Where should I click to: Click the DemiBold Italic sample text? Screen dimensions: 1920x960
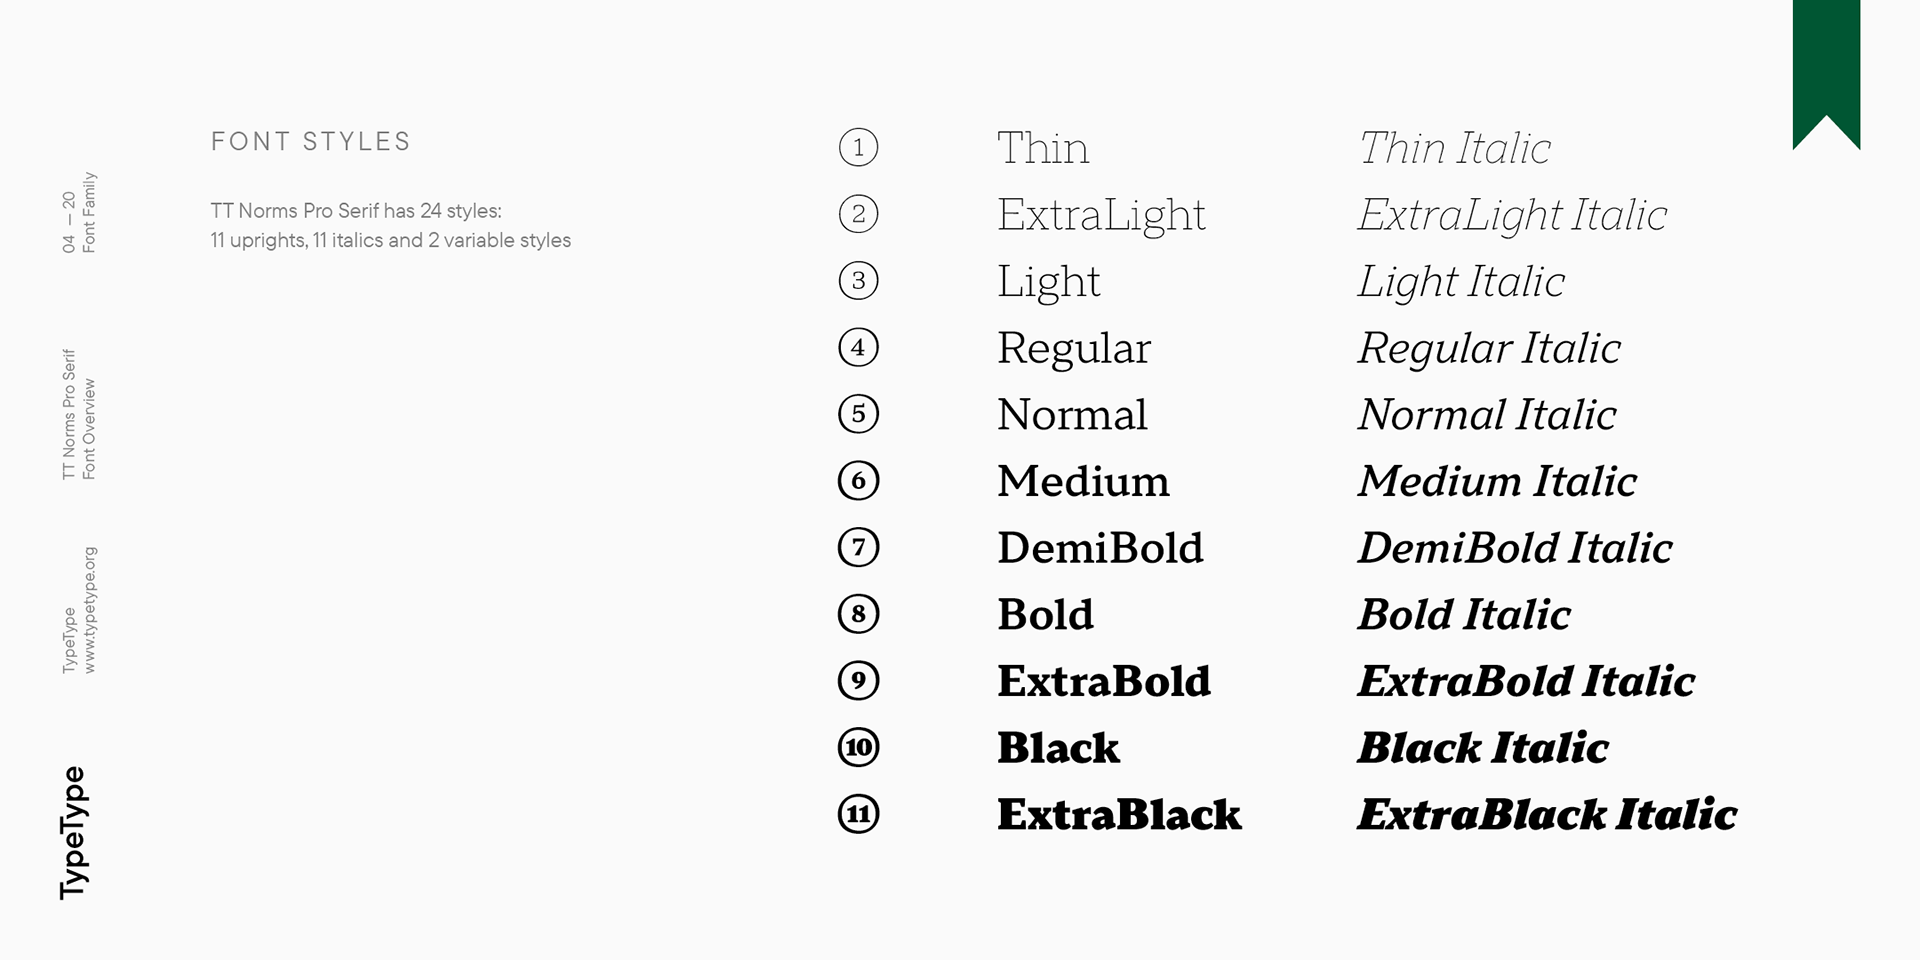pos(1514,548)
